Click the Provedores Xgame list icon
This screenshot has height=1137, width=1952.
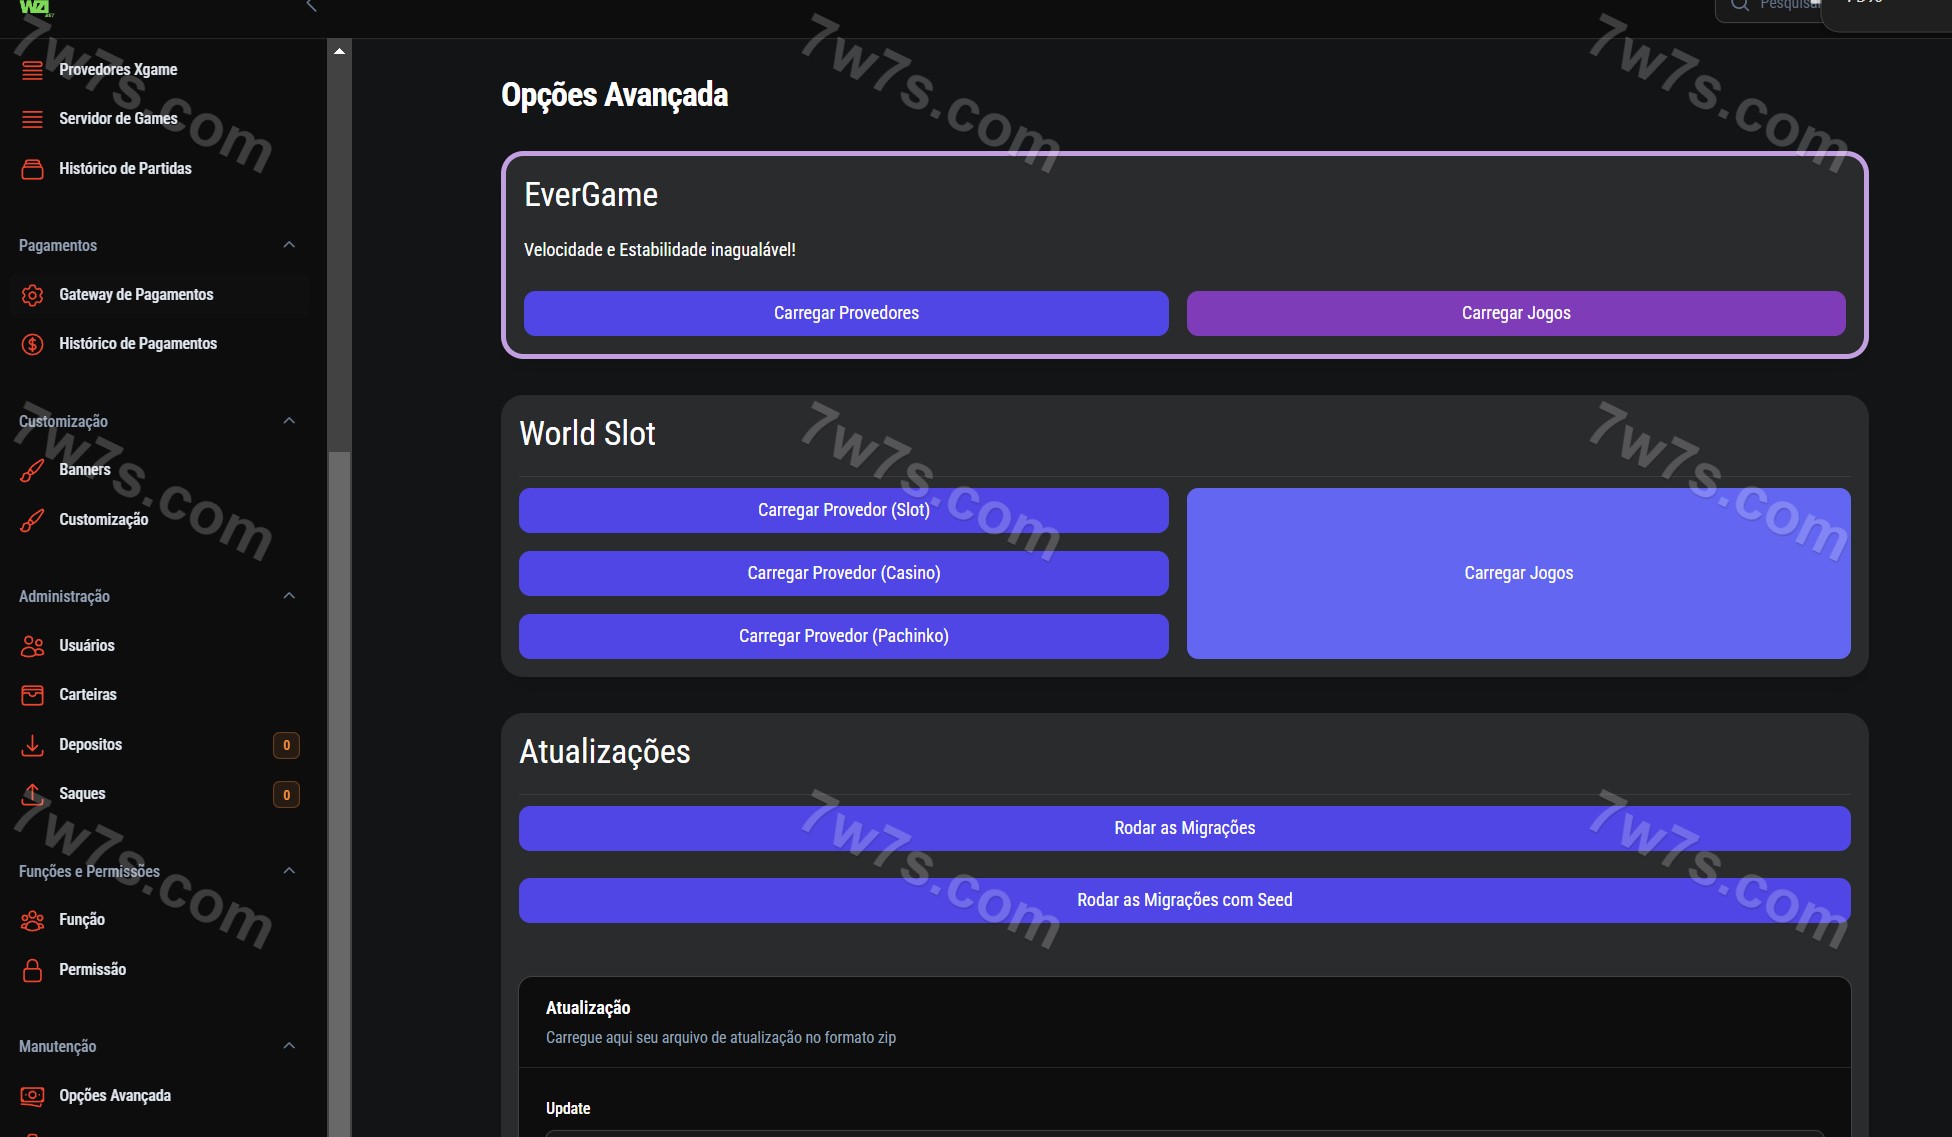point(32,70)
